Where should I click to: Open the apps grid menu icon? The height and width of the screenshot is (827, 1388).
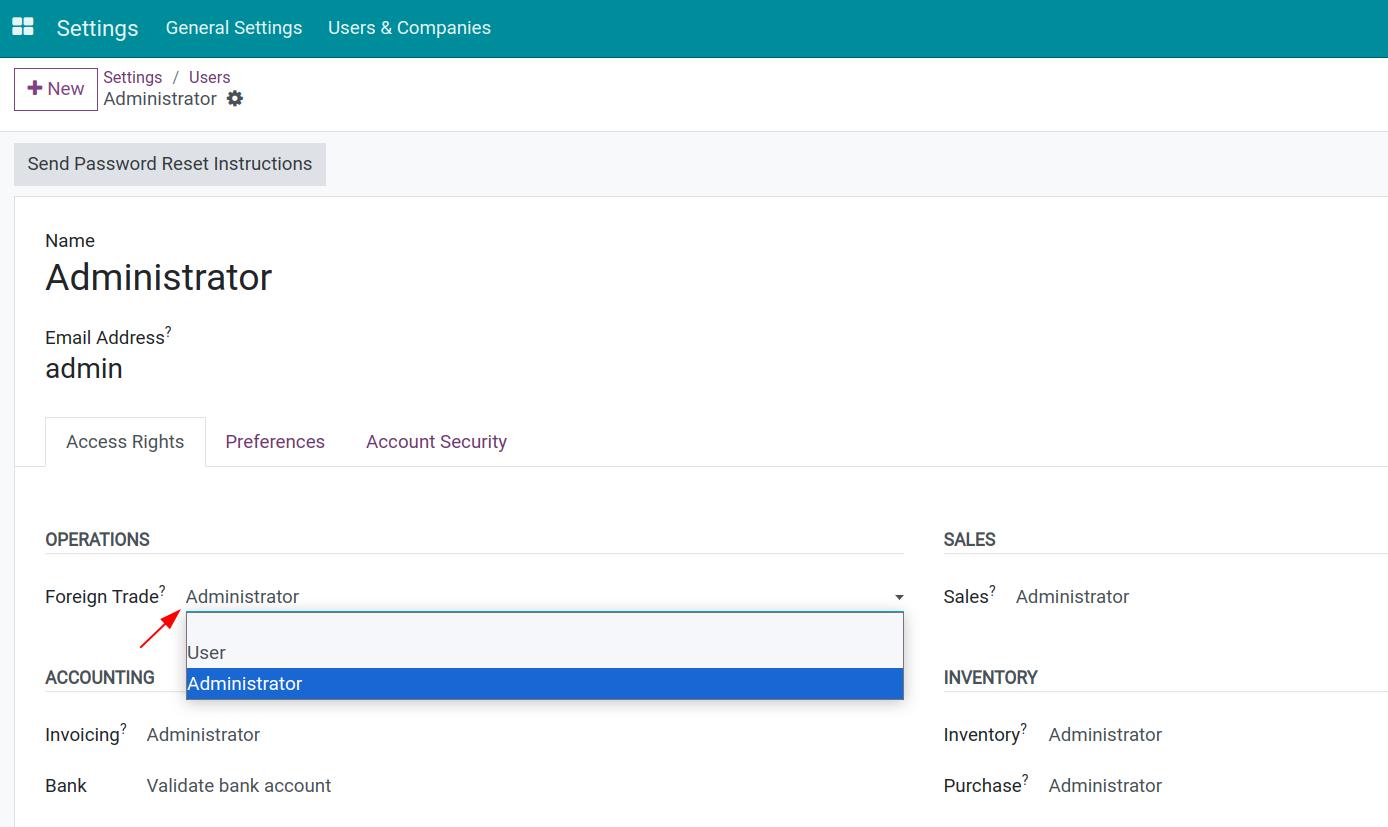22,27
